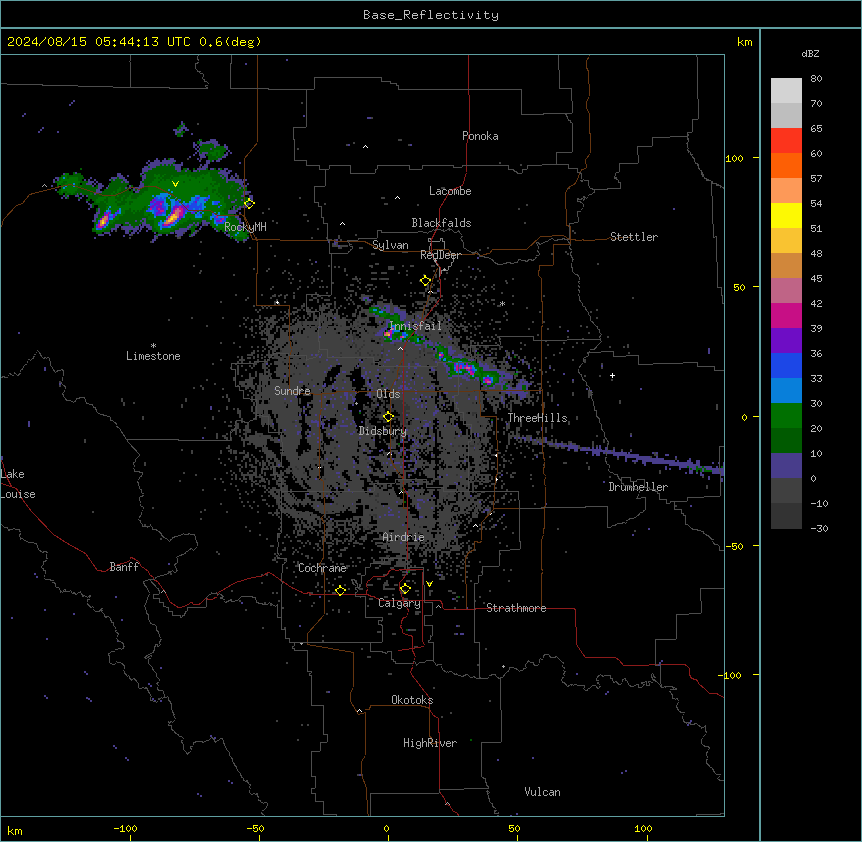Viewport: 862px width, 842px height.
Task: Click the -100 tick on the horizontal axis
Action: [125, 828]
